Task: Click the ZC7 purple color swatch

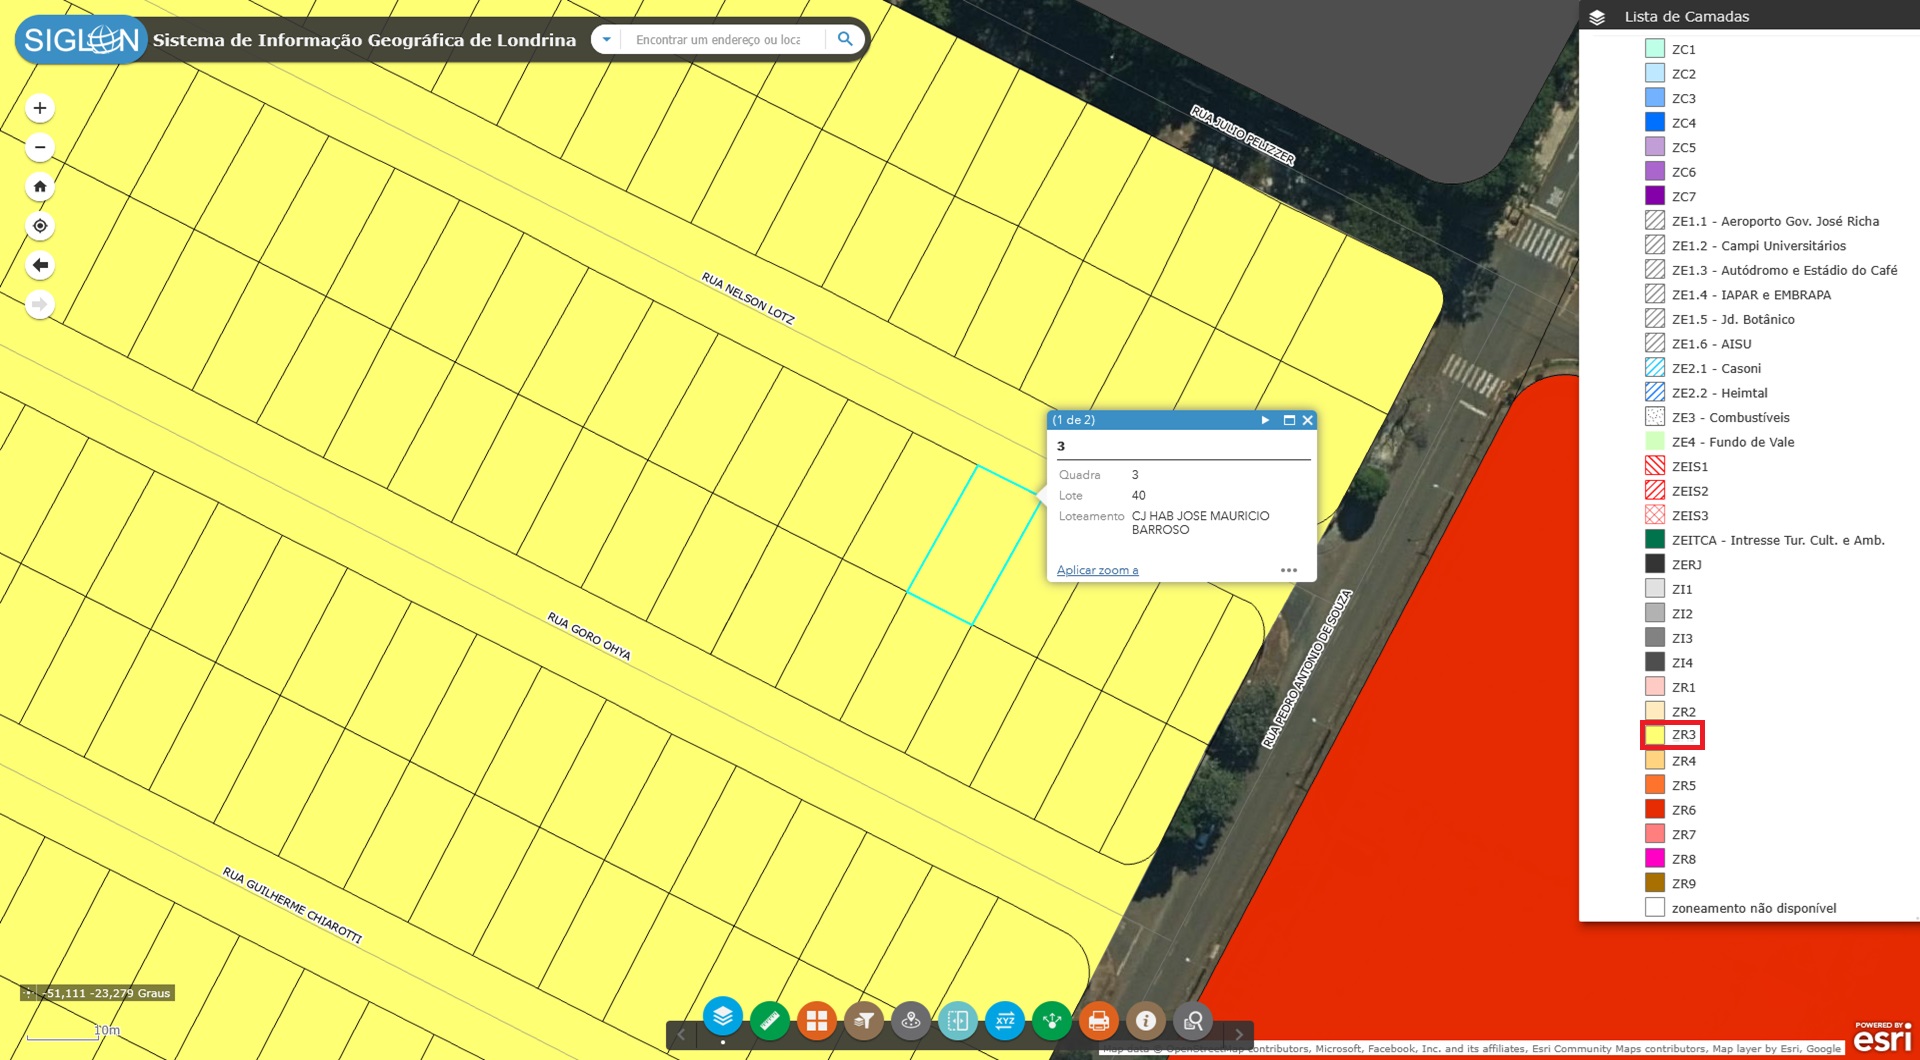Action: pyautogui.click(x=1655, y=196)
